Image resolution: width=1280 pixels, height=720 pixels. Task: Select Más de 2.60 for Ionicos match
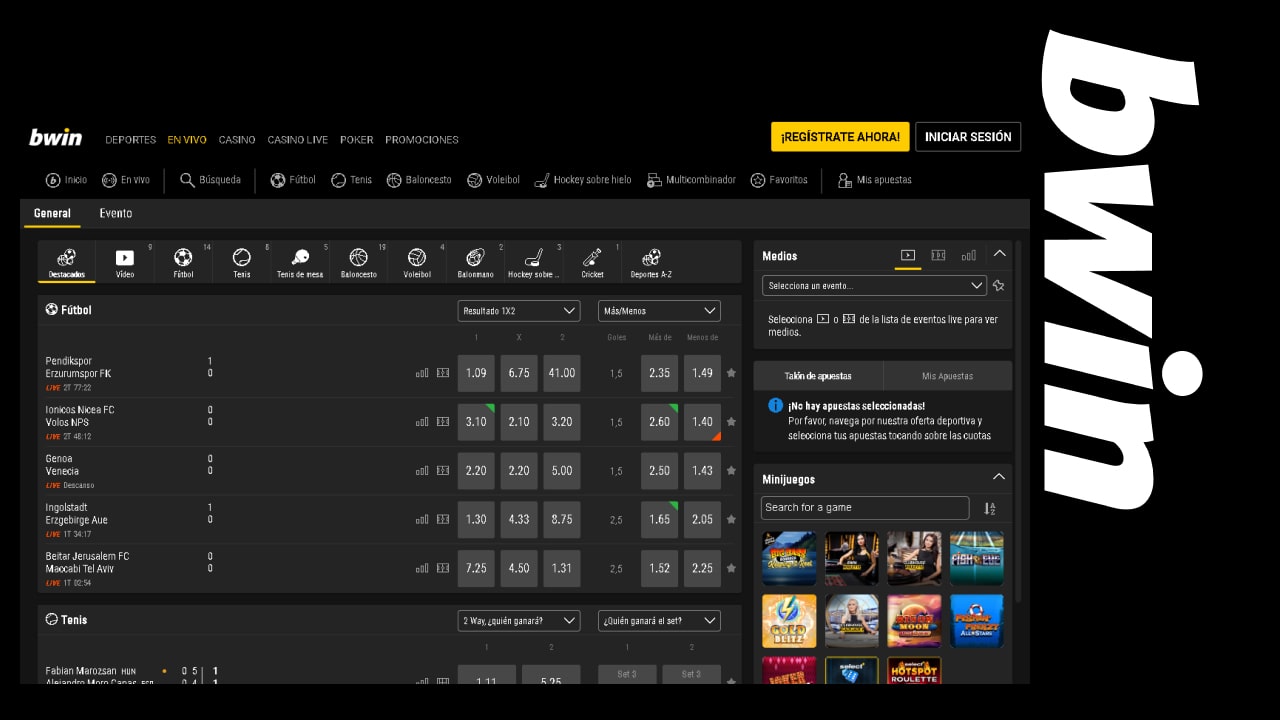click(x=659, y=422)
